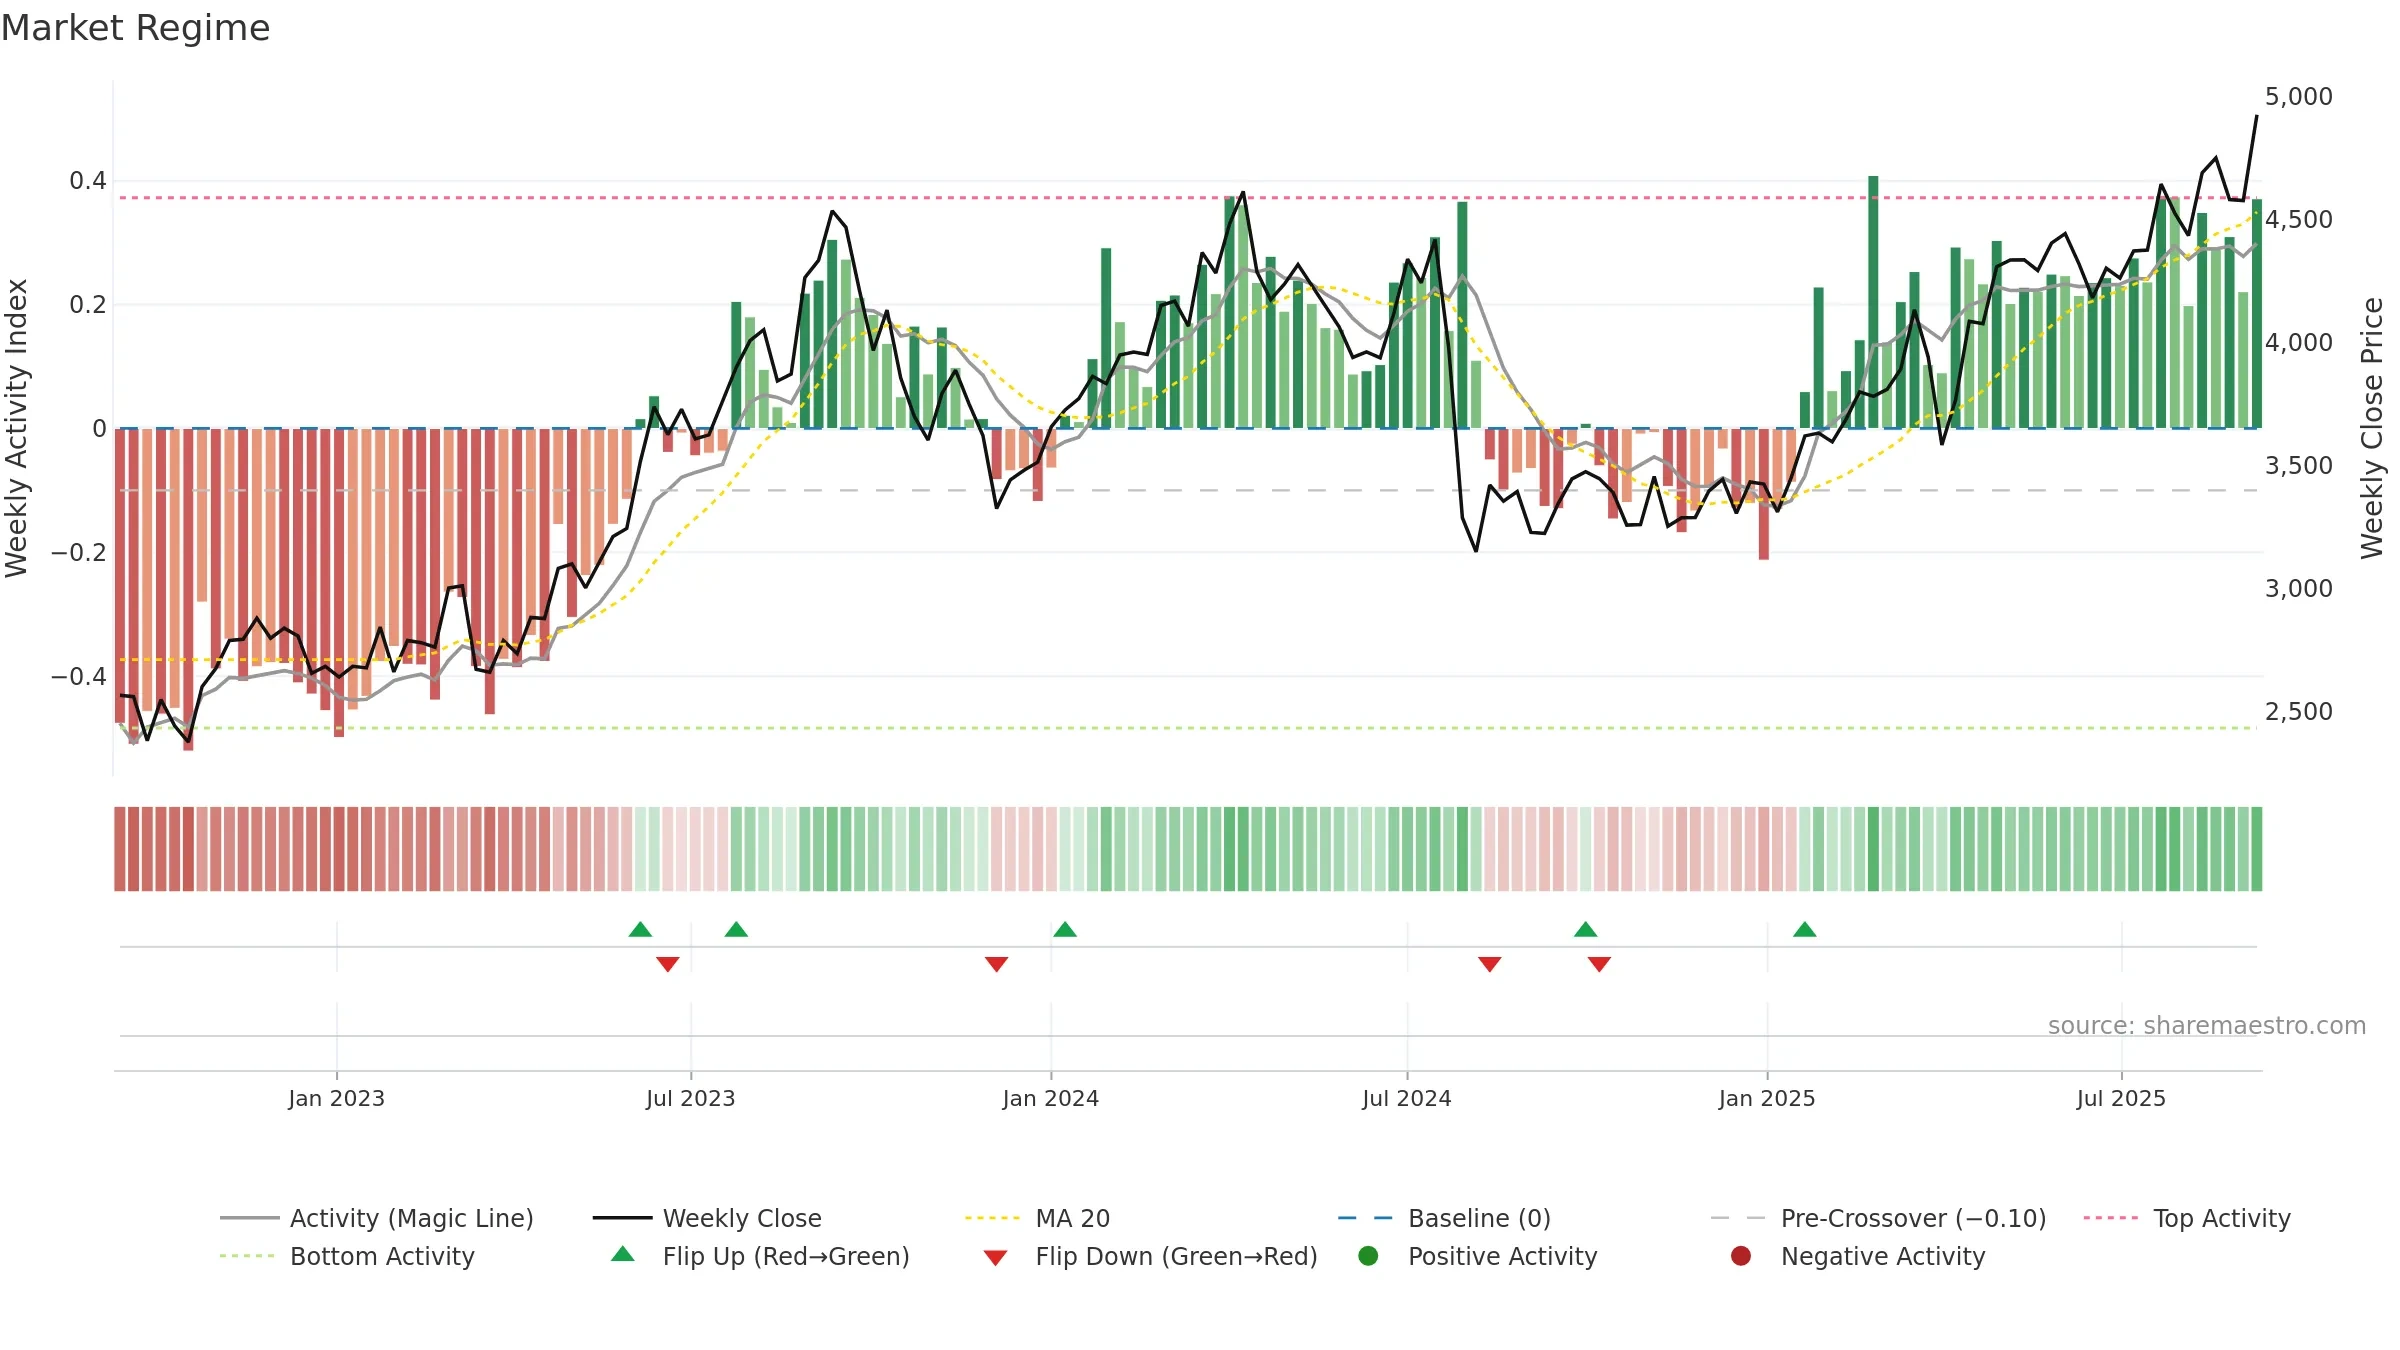Screen dimensions: 2400x1350
Task: Click the 4,000 price axis tick
Action: [x=2298, y=342]
